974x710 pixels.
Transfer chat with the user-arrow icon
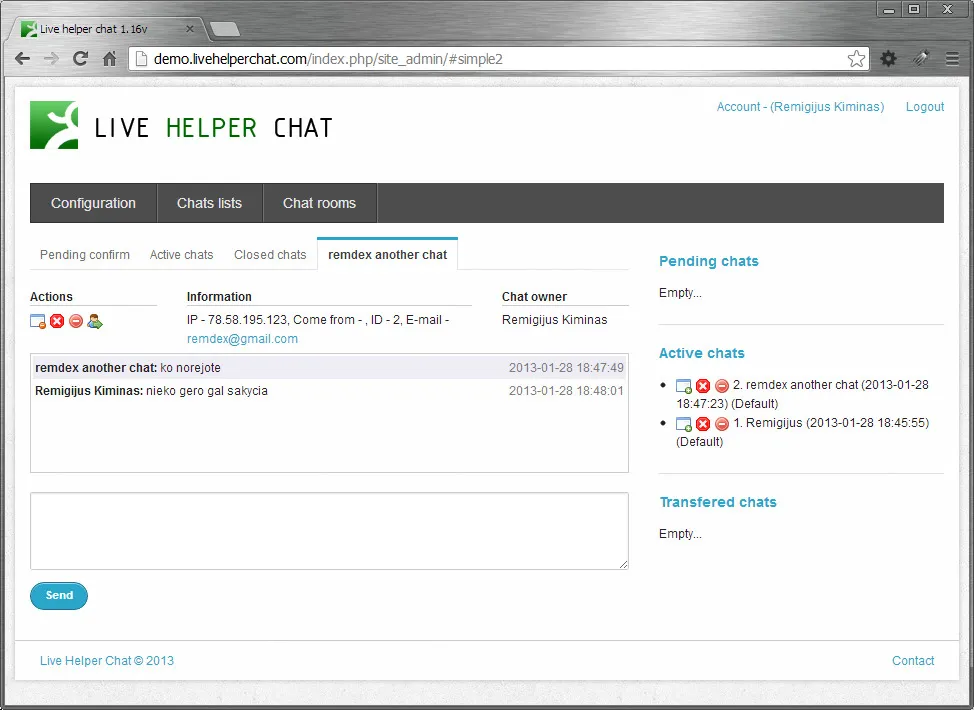[95, 321]
